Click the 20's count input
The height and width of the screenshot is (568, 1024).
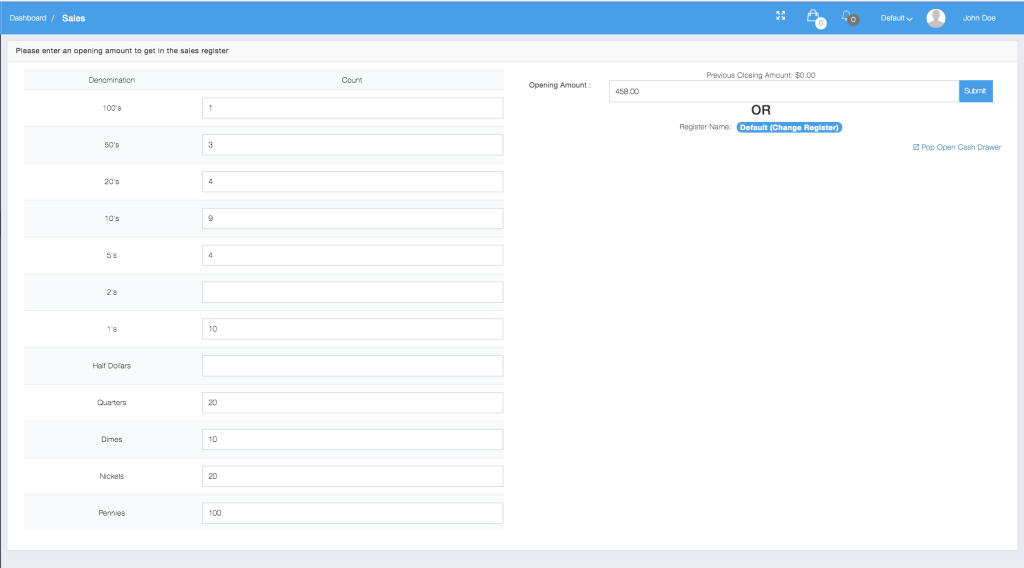click(x=352, y=182)
